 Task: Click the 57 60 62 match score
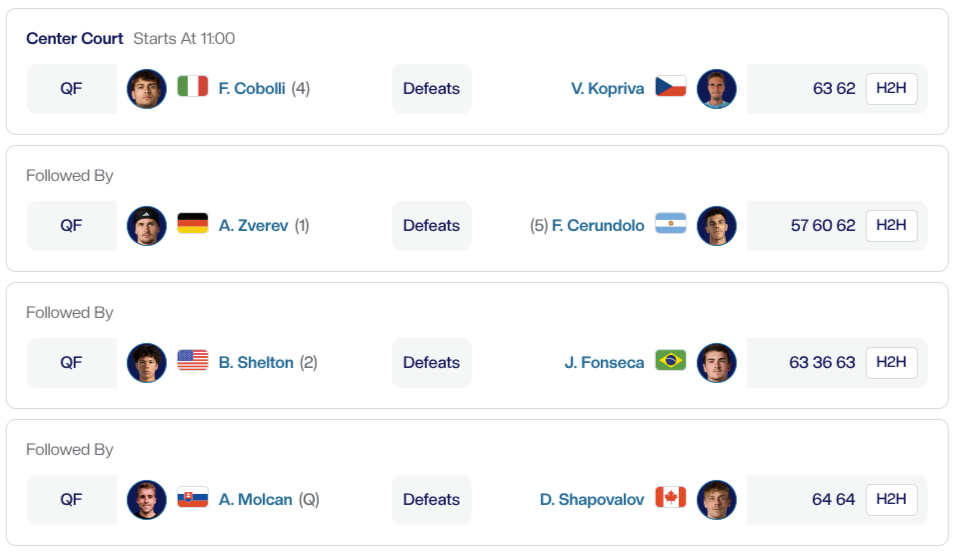(822, 225)
